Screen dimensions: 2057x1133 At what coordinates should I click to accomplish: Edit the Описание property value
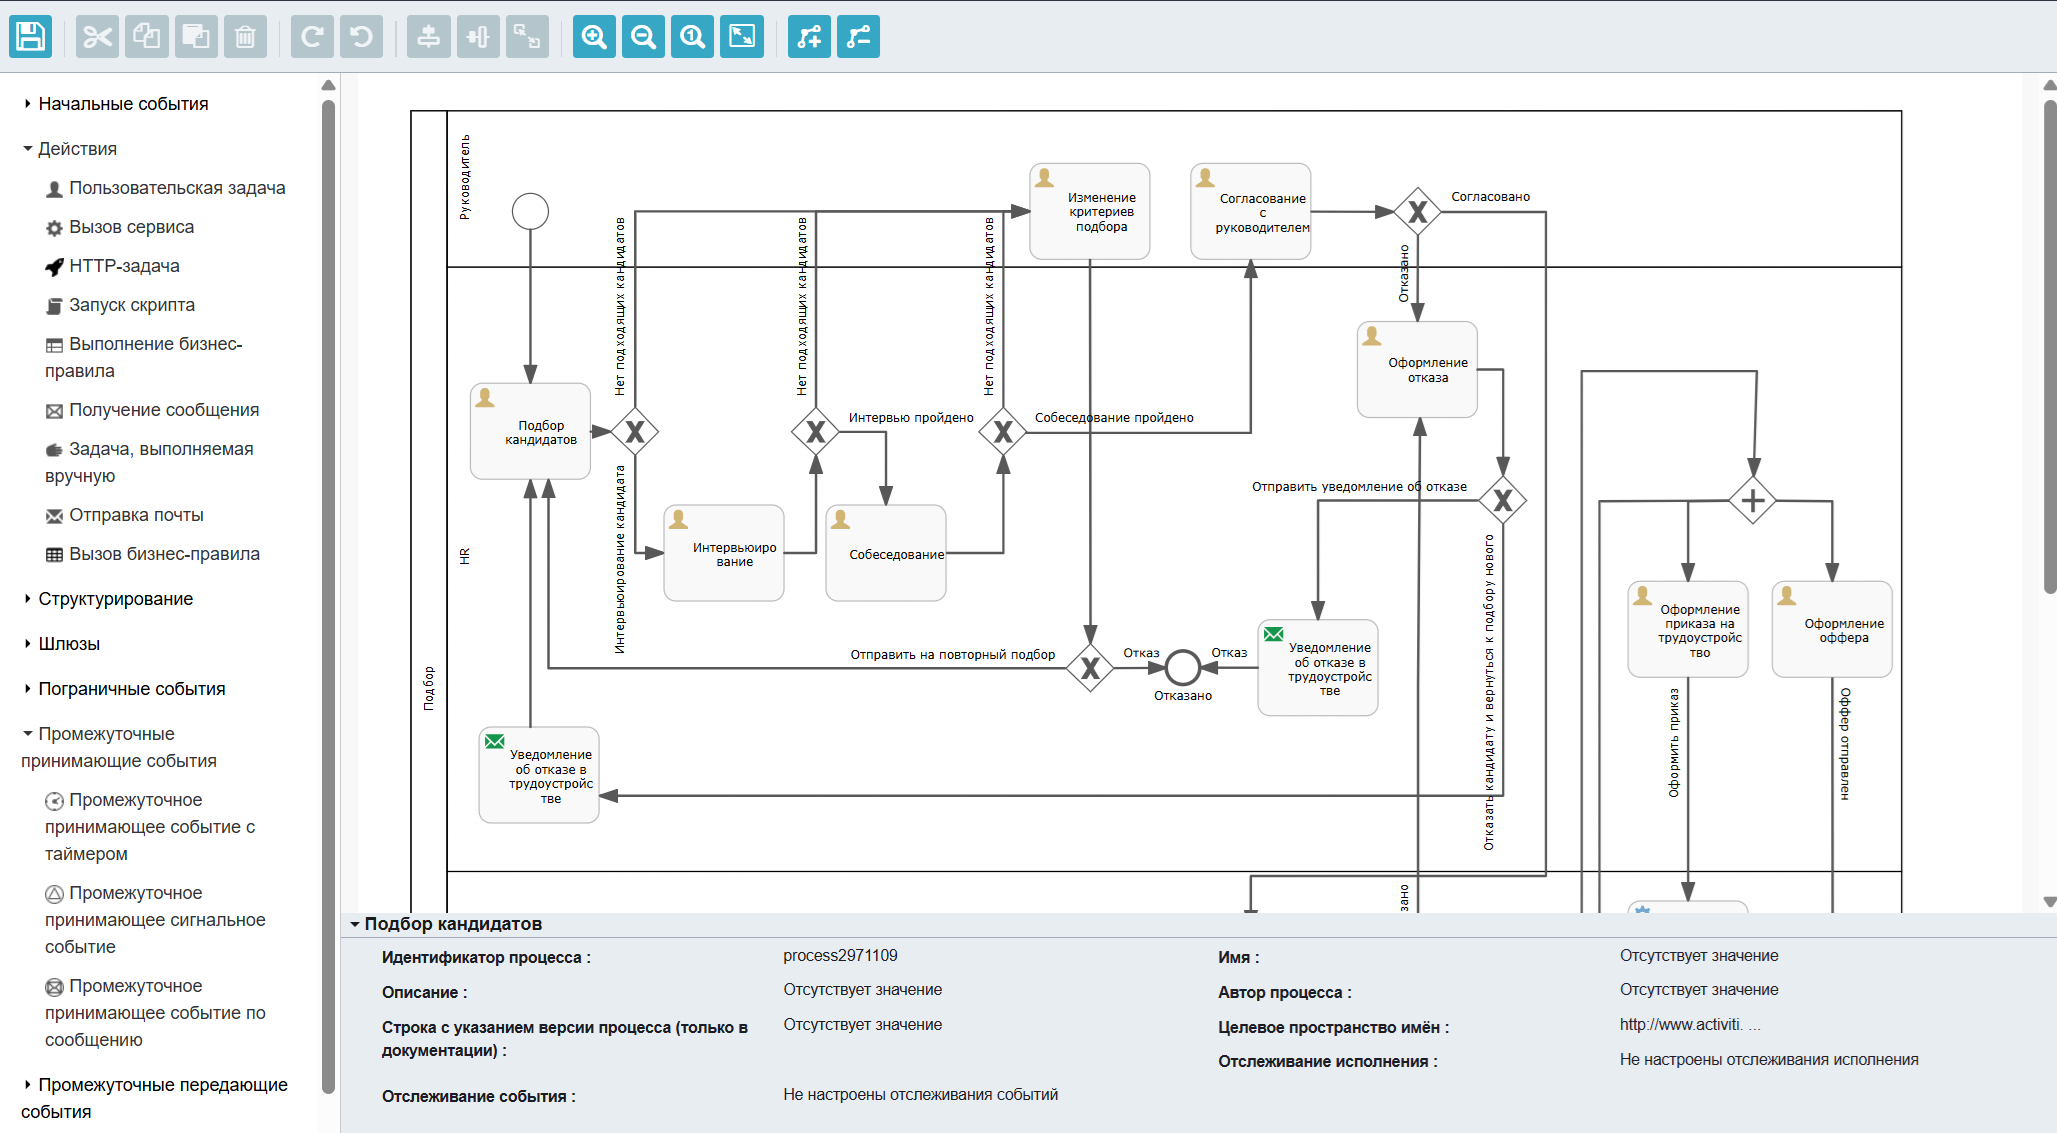coord(862,990)
